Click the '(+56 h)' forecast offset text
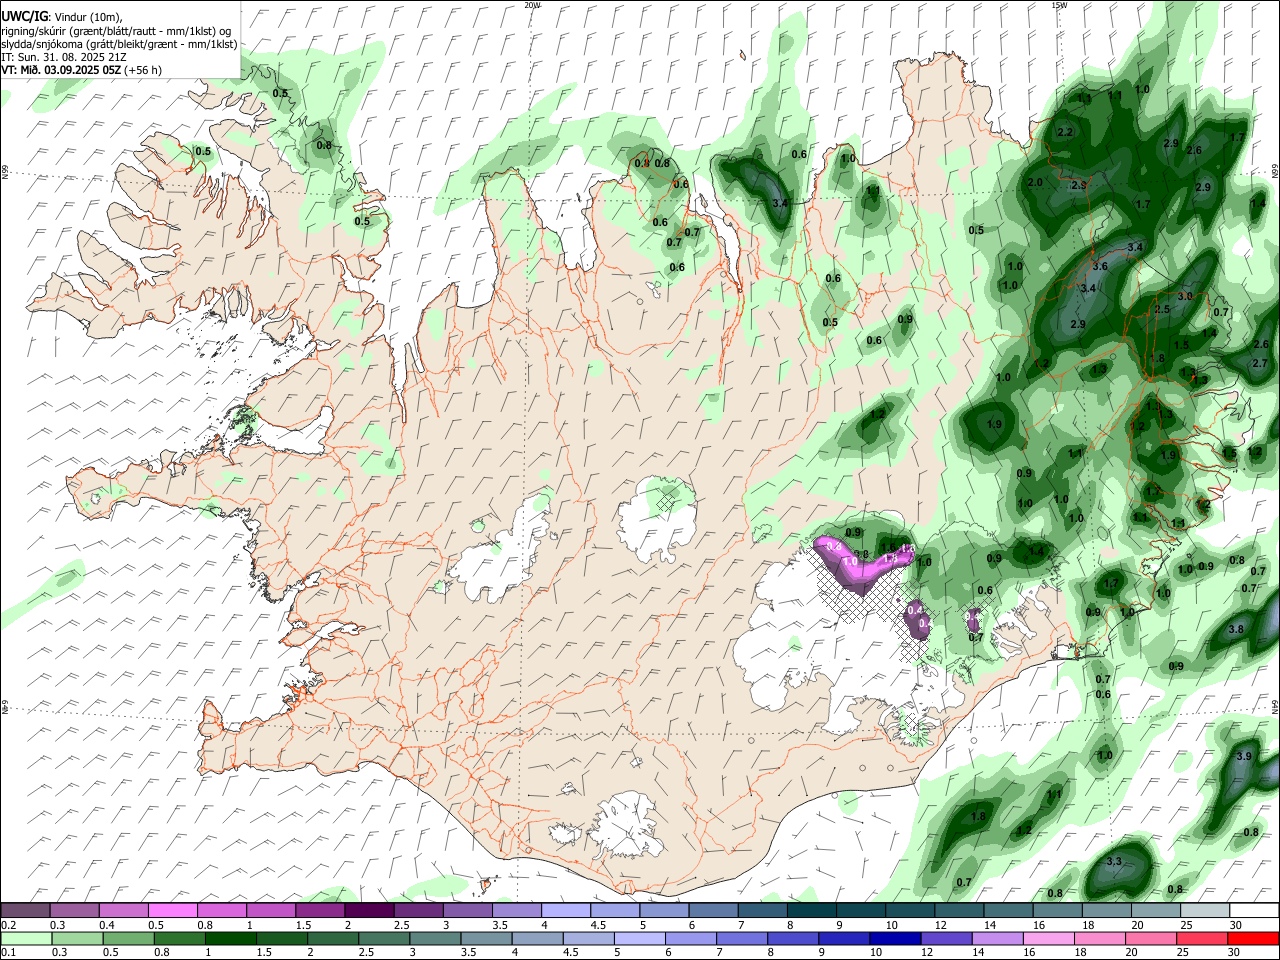This screenshot has width=1280, height=960. [144, 70]
